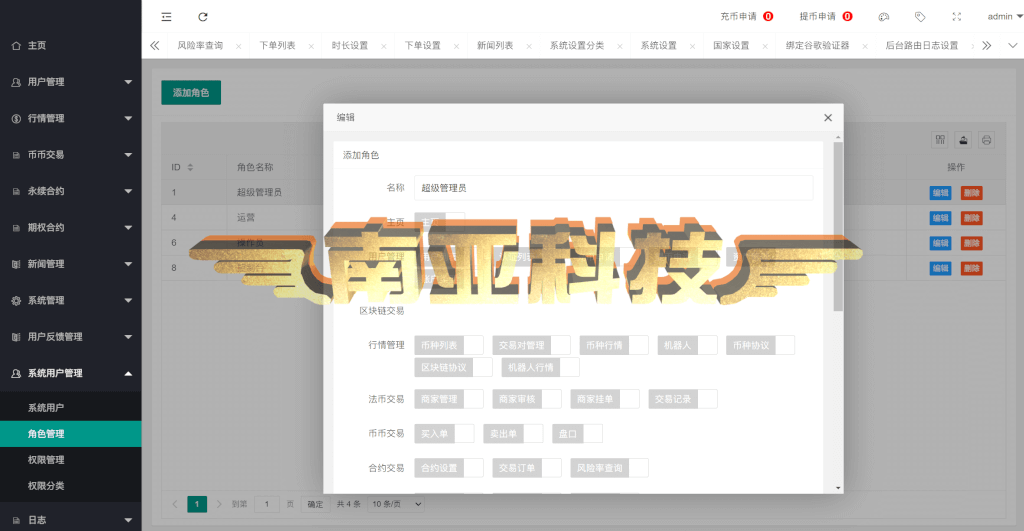Click the 名称 input field in dialog

pyautogui.click(x=613, y=188)
